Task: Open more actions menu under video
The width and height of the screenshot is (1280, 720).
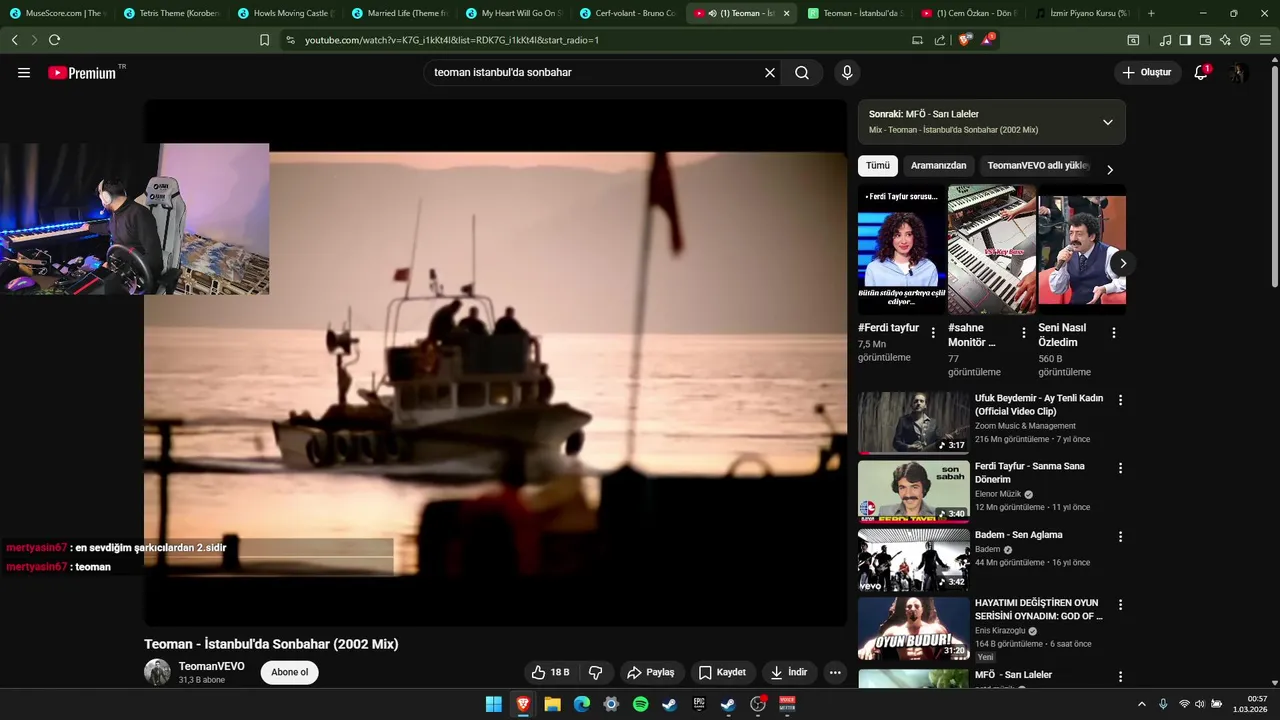Action: pyautogui.click(x=835, y=673)
